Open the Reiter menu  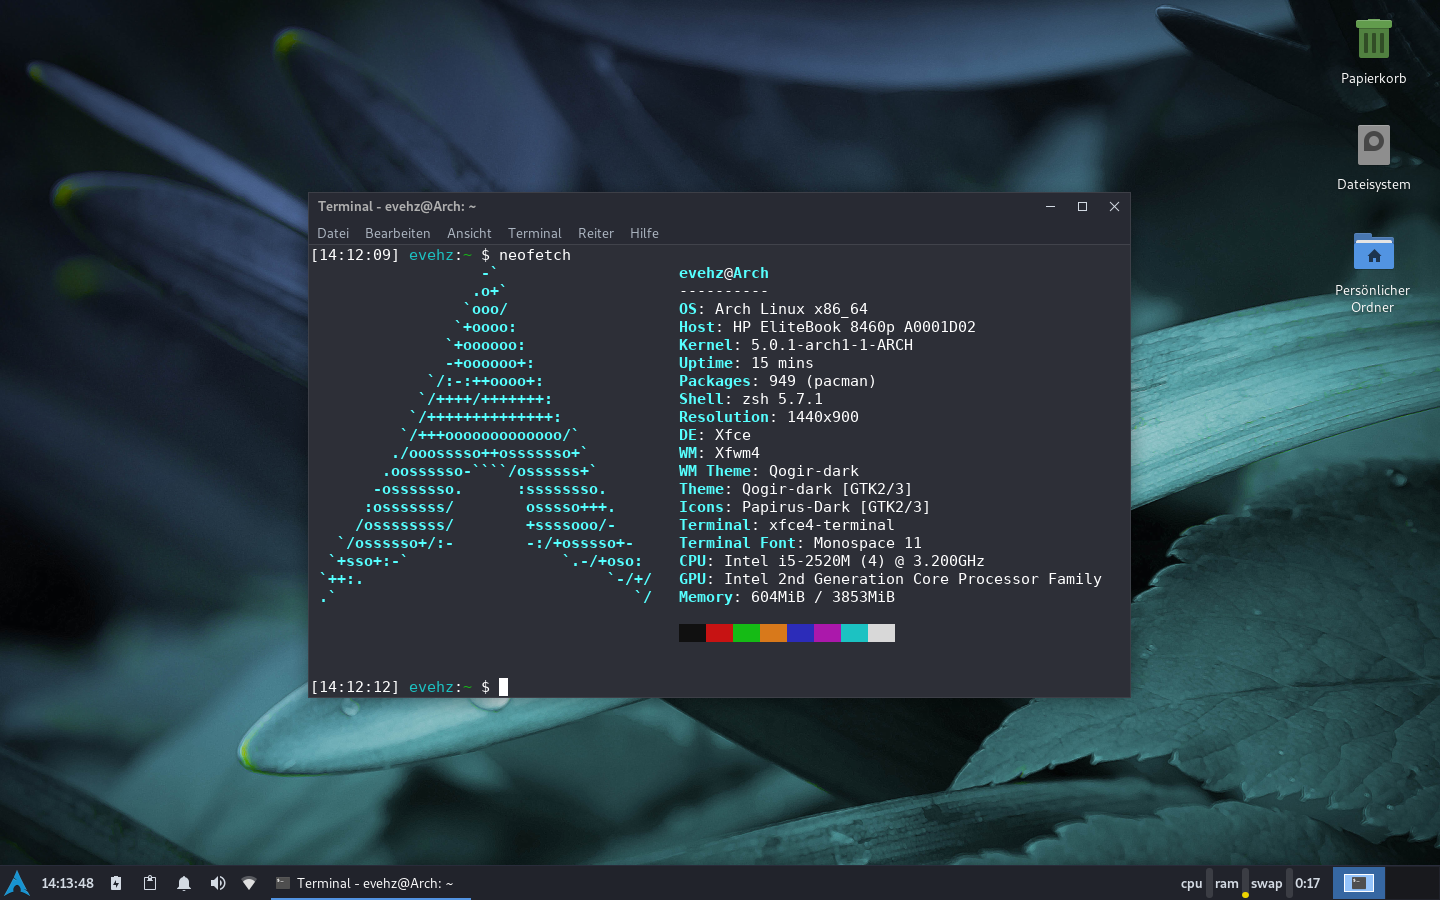[596, 233]
